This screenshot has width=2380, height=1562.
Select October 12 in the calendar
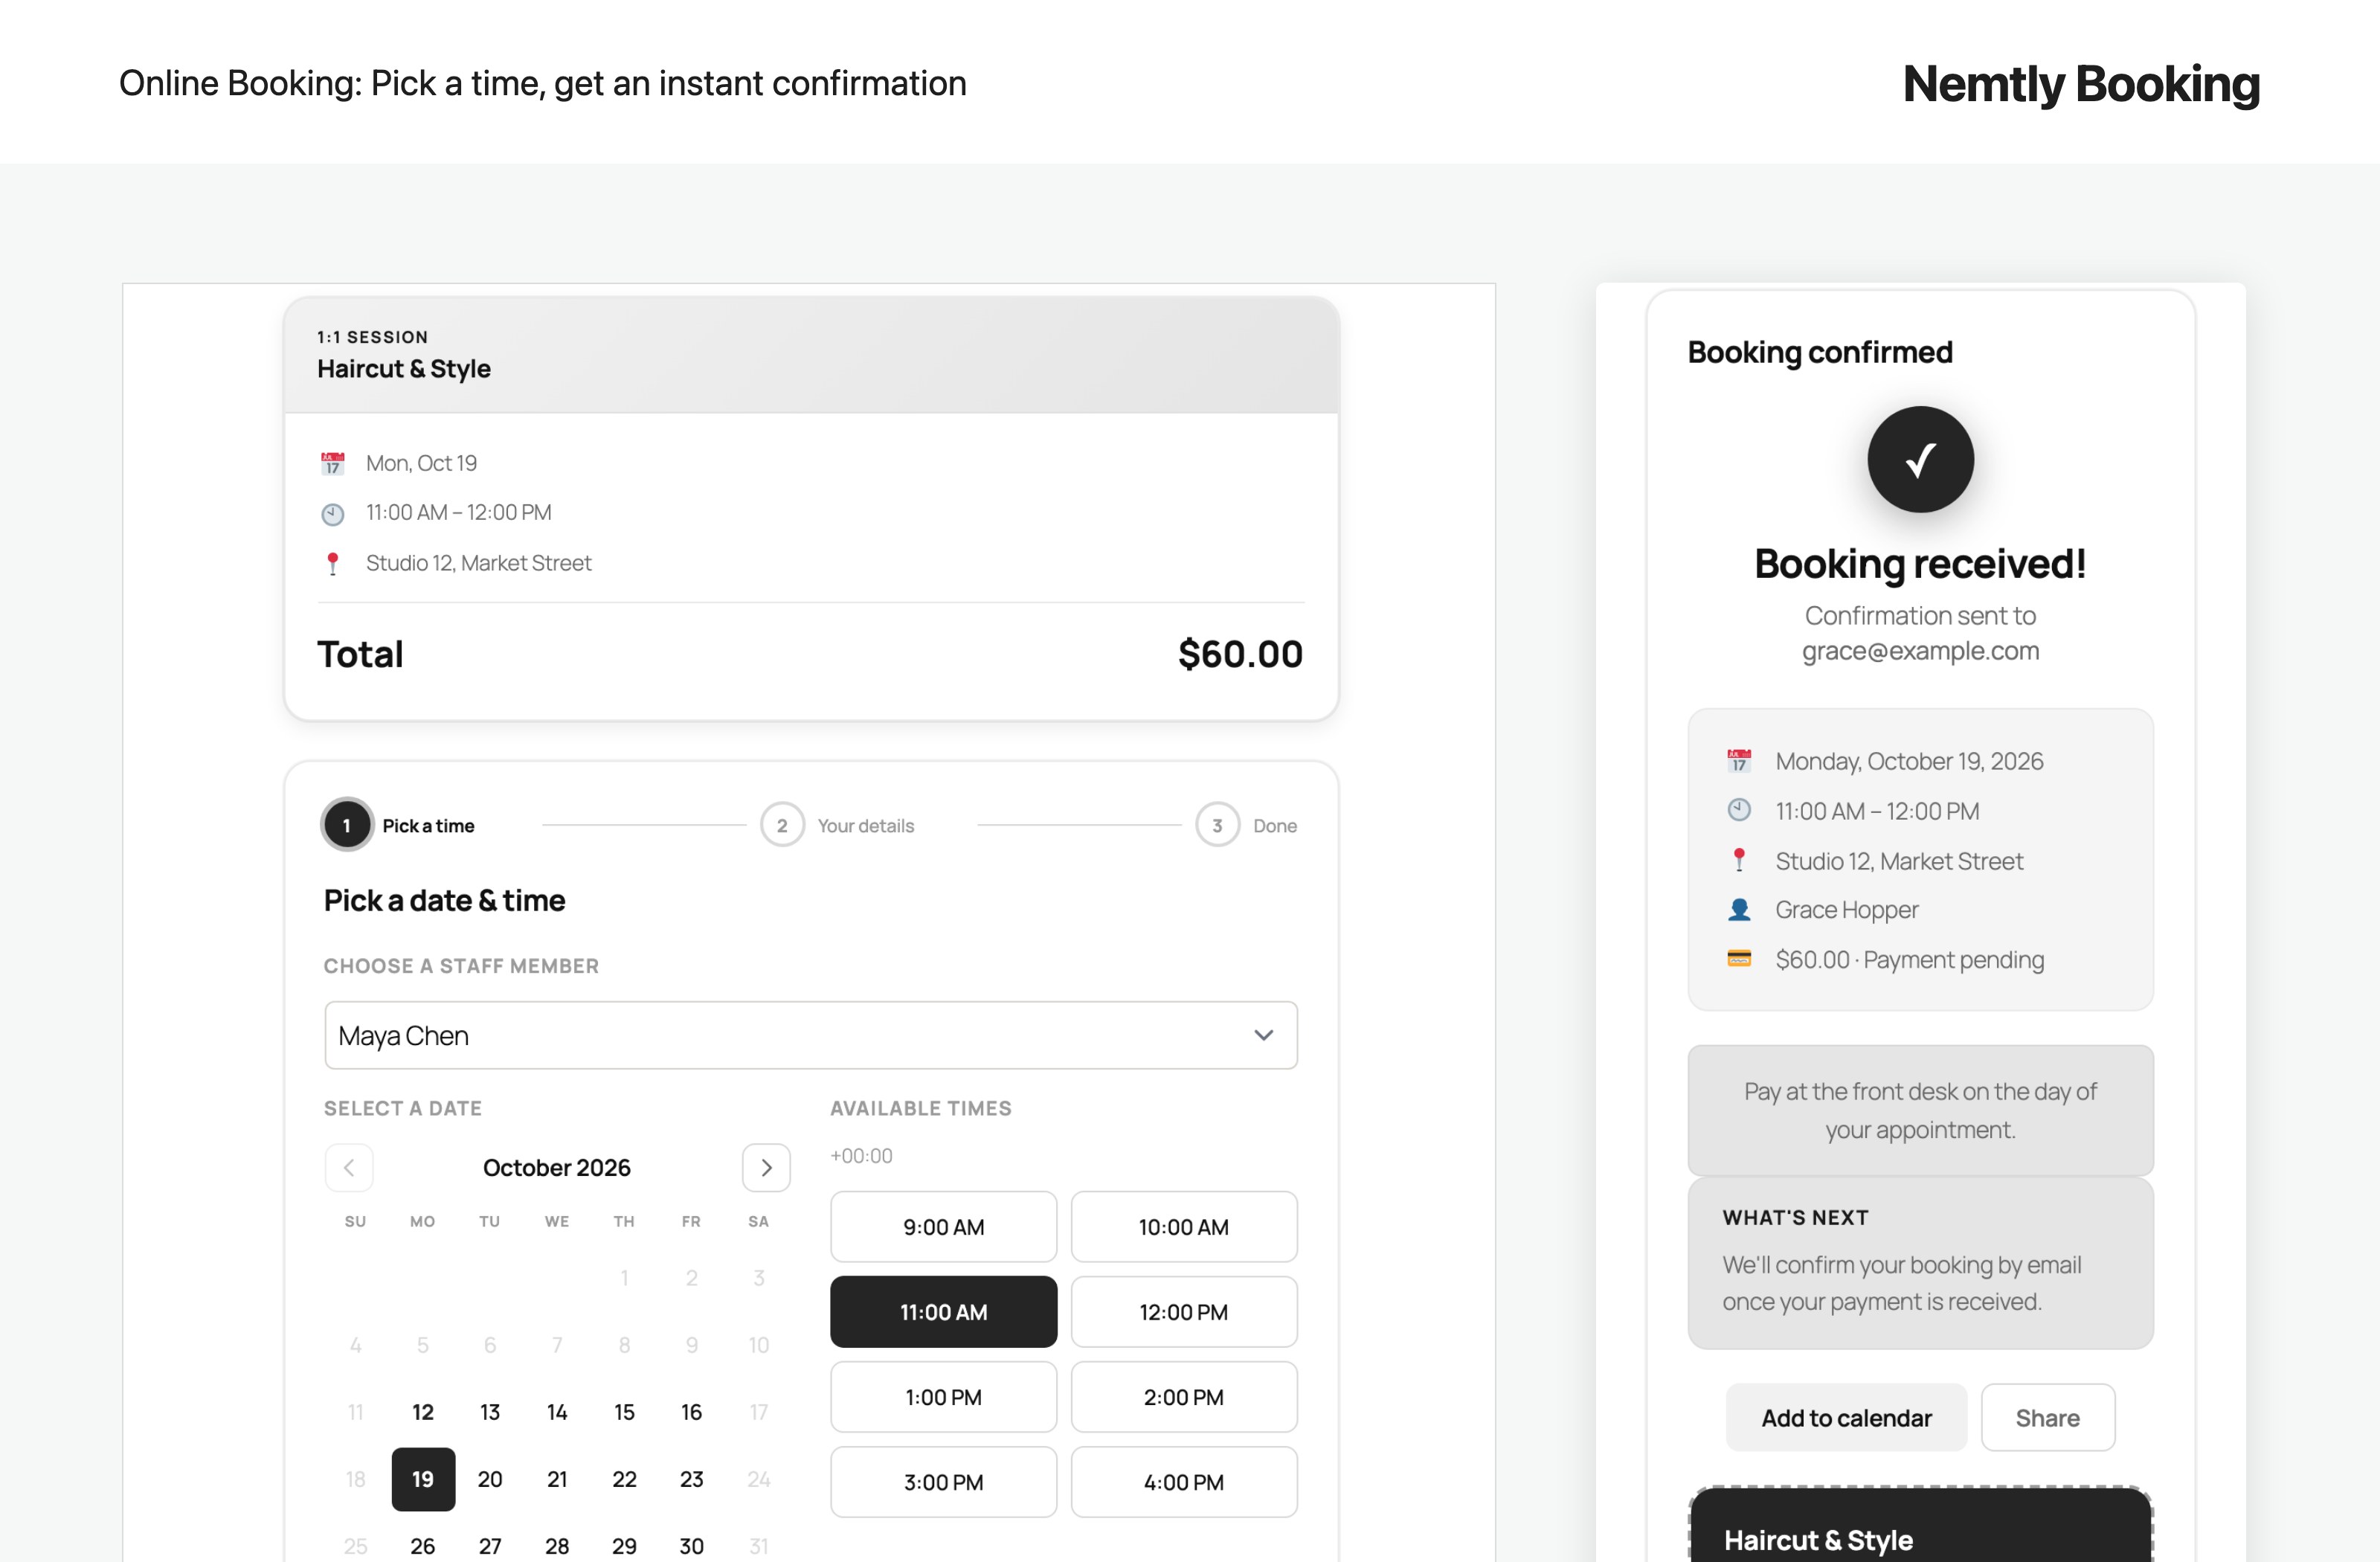click(423, 1412)
